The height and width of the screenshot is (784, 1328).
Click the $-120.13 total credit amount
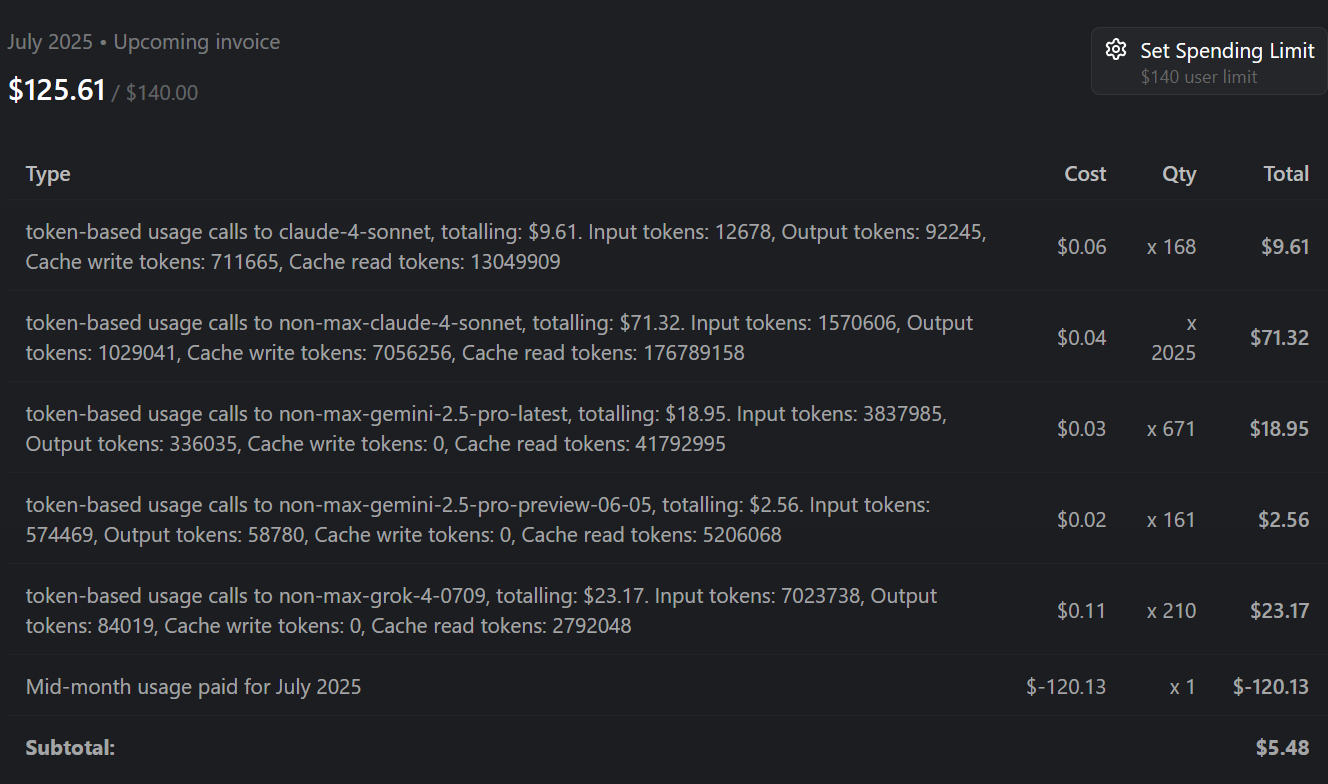[1271, 687]
